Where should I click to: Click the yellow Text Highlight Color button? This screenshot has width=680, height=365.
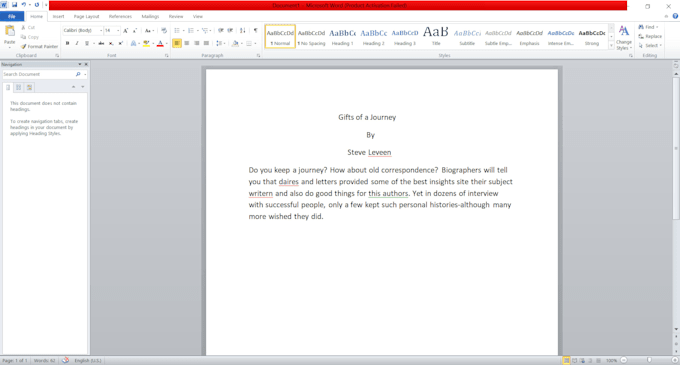point(146,43)
